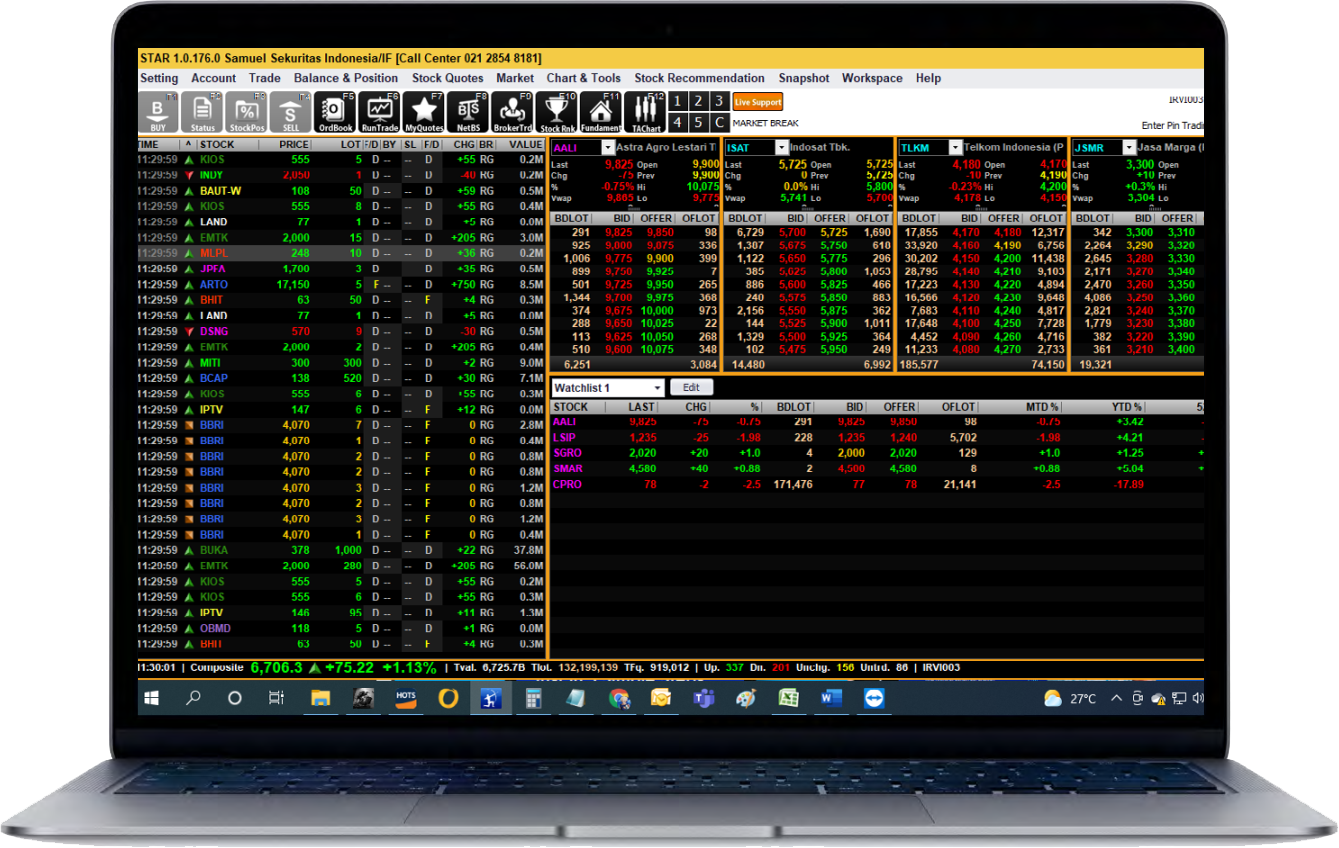Open the RunTrade tool
1339x848 pixels.
click(379, 113)
